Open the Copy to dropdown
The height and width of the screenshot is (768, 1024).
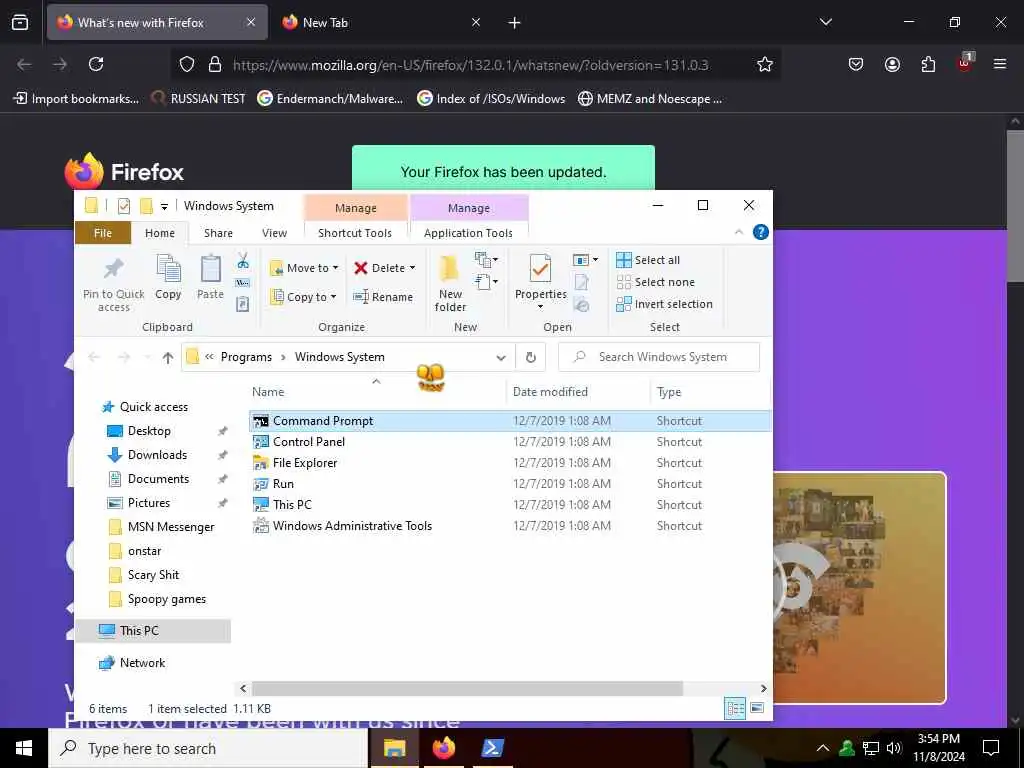click(x=304, y=296)
